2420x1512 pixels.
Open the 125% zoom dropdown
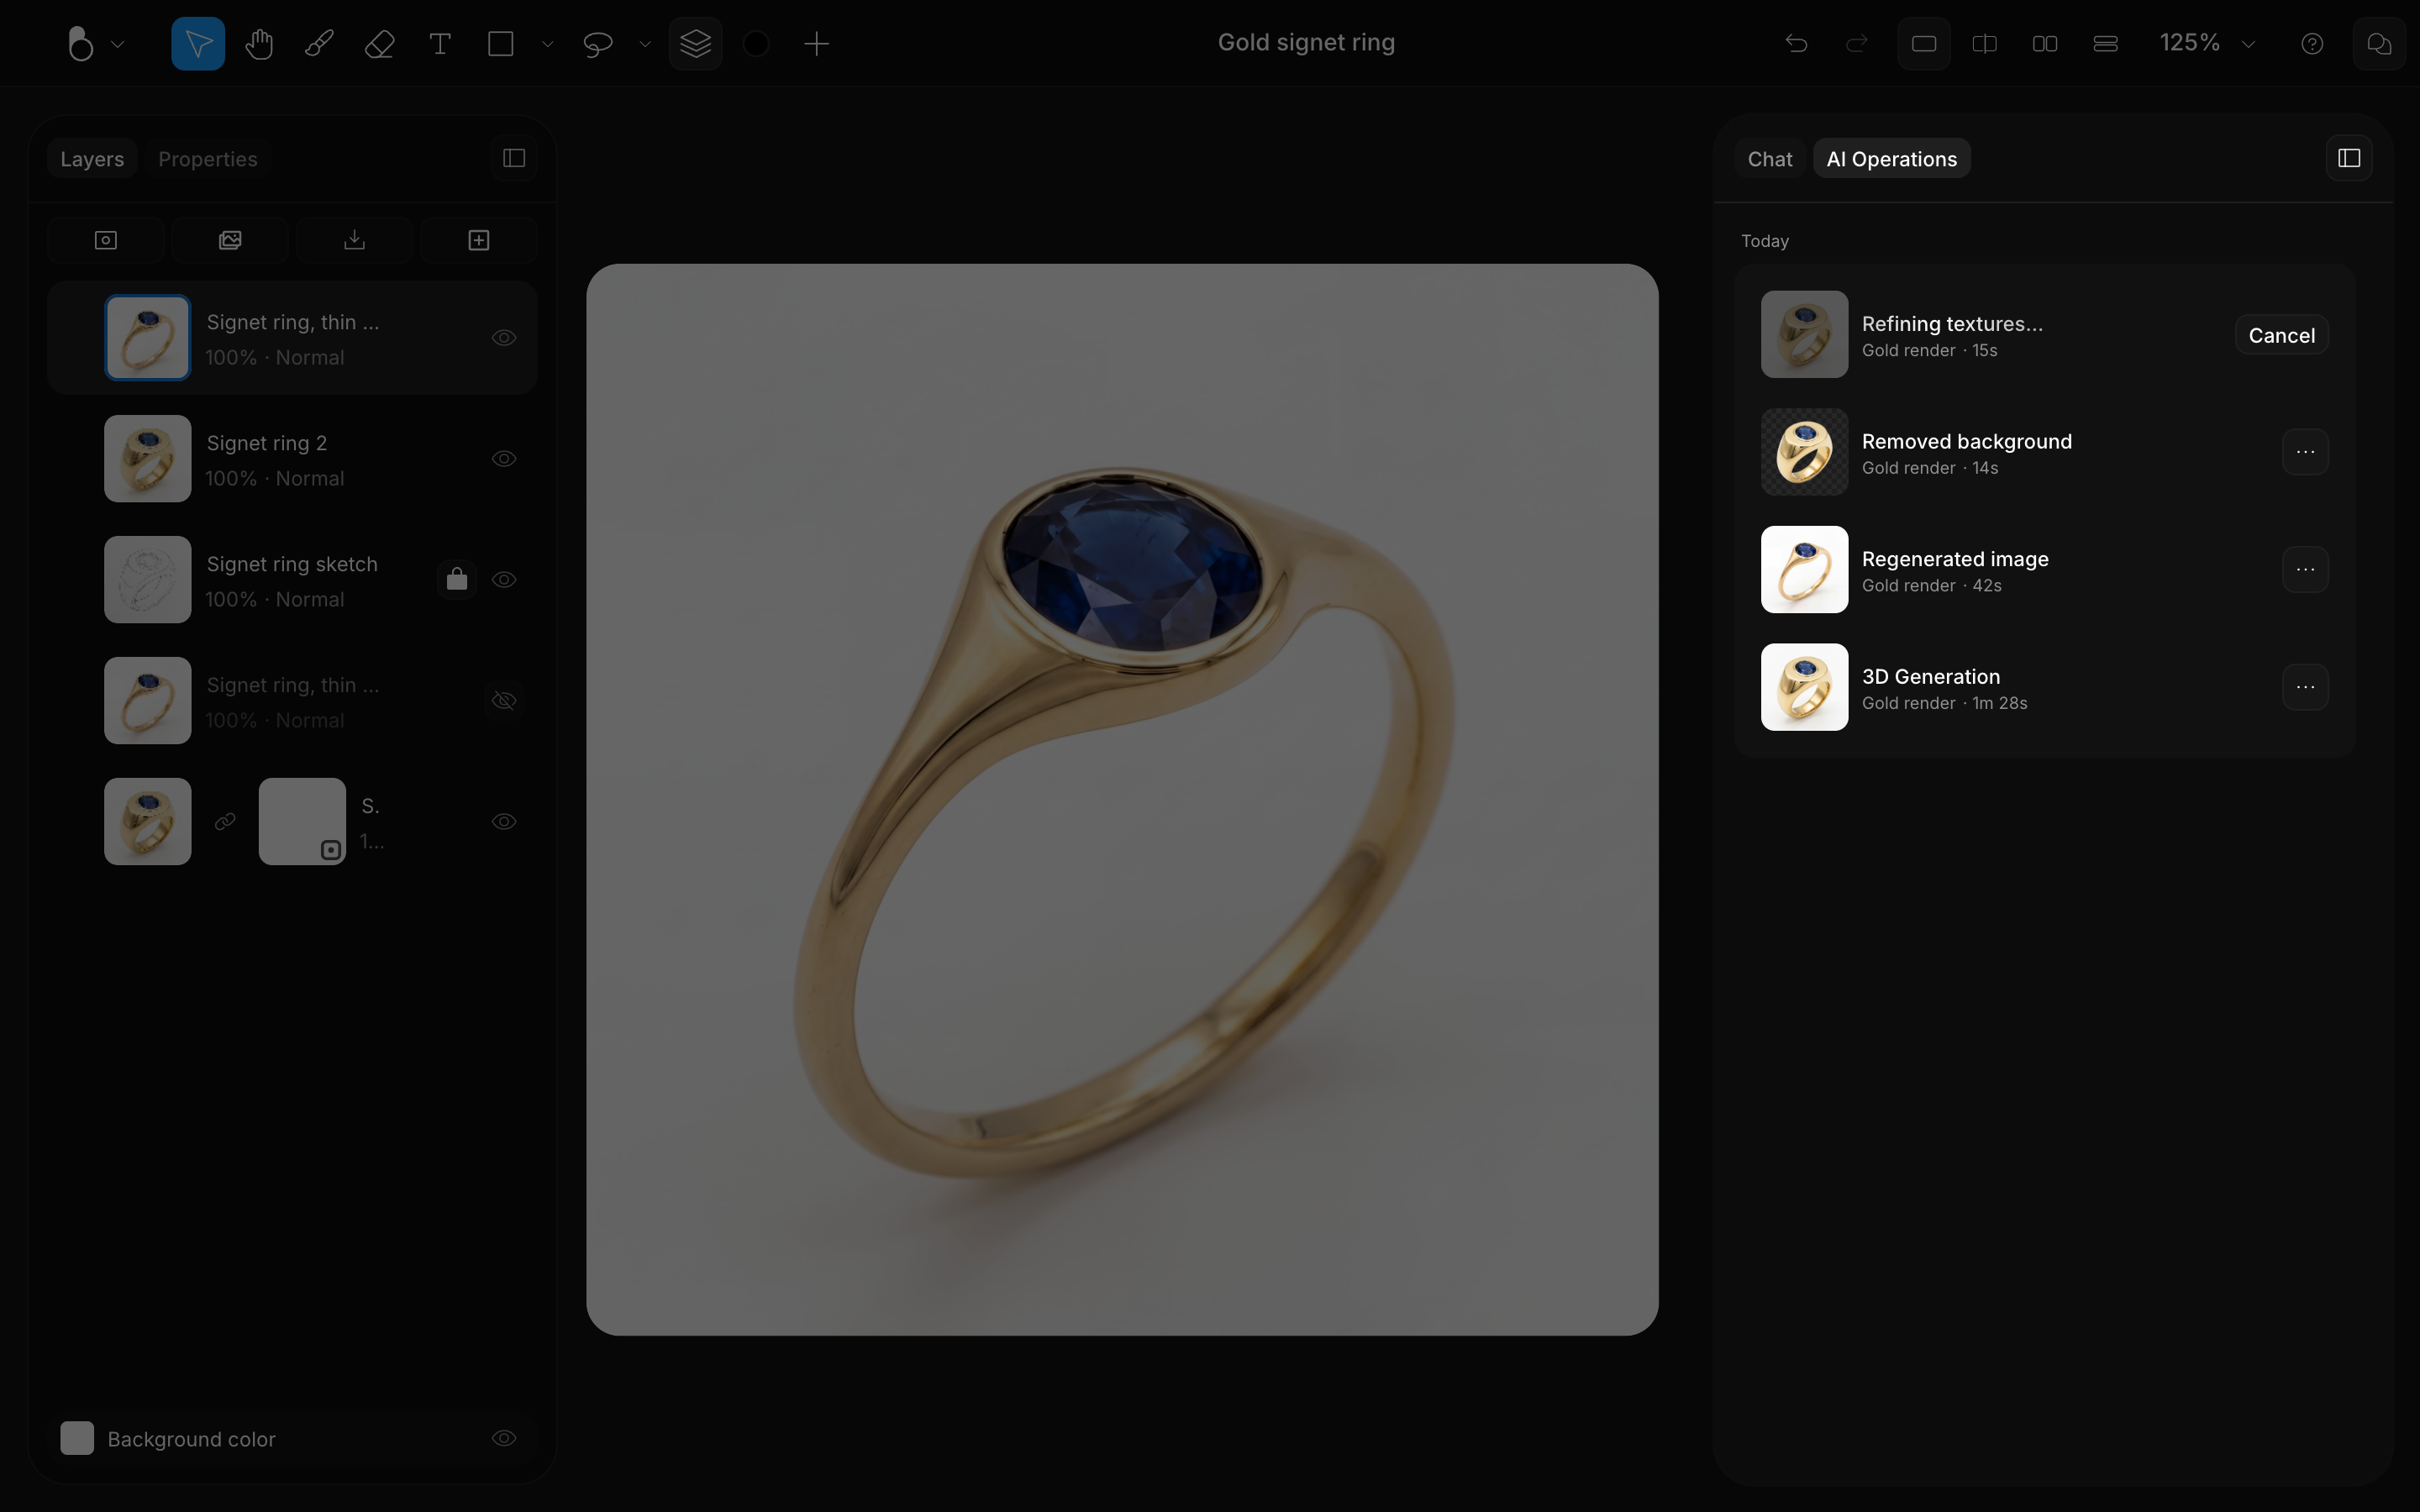coord(2208,43)
